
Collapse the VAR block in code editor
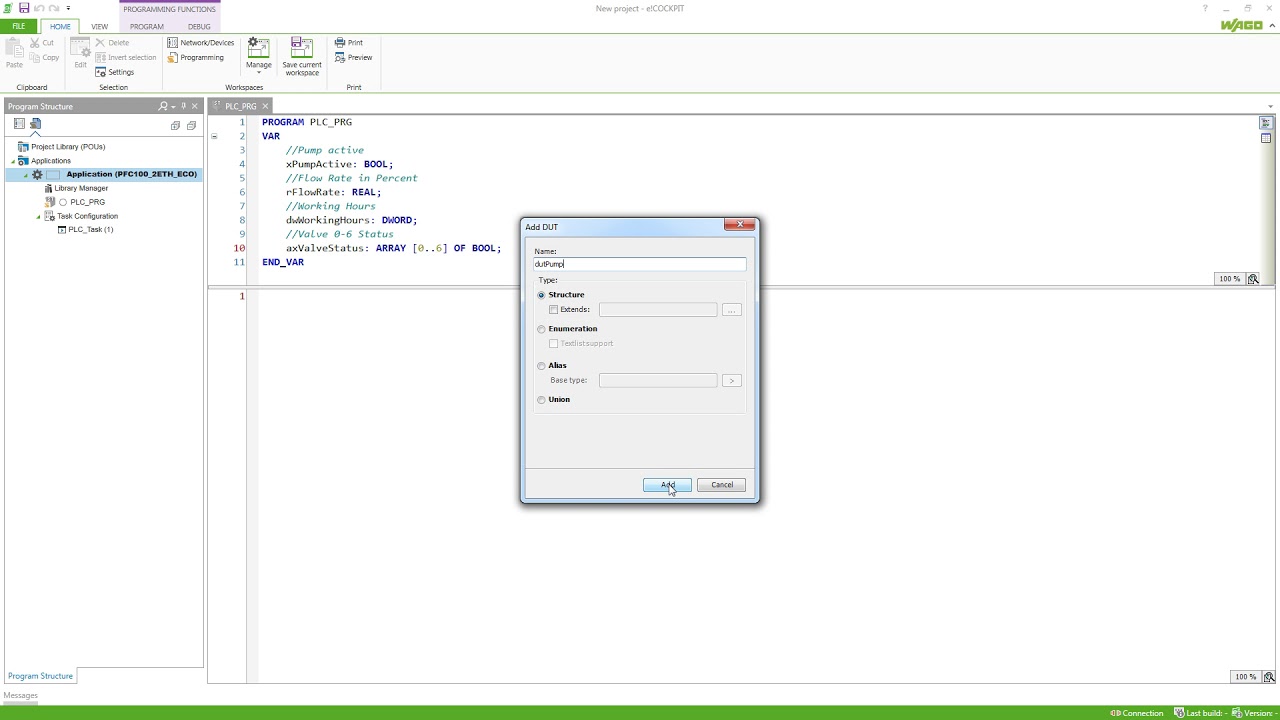214,136
